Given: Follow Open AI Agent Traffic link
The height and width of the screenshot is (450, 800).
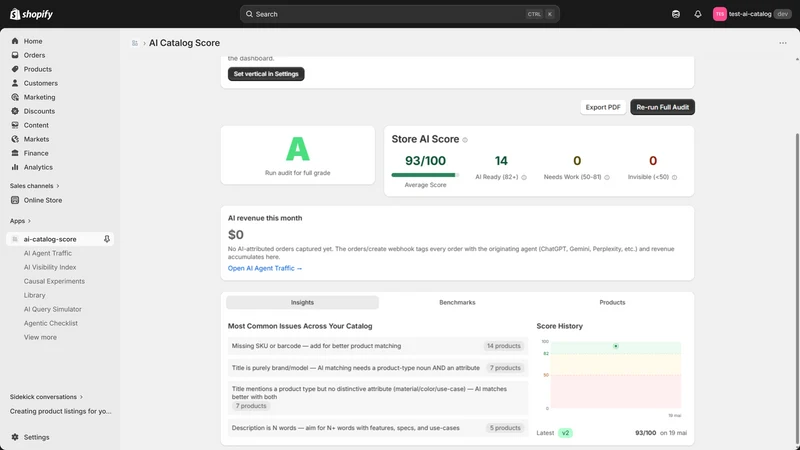Looking at the screenshot, I should pyautogui.click(x=265, y=268).
